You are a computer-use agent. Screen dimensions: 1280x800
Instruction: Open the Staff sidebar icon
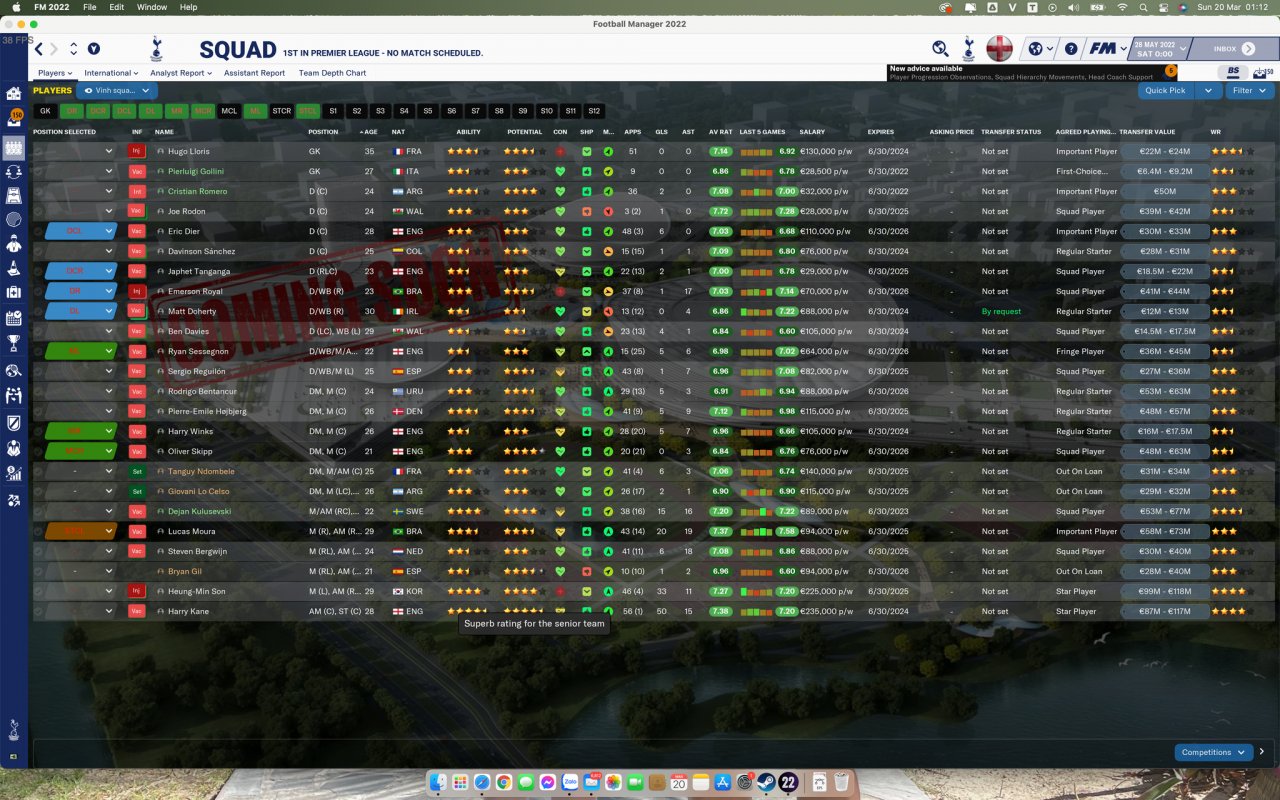coord(14,244)
